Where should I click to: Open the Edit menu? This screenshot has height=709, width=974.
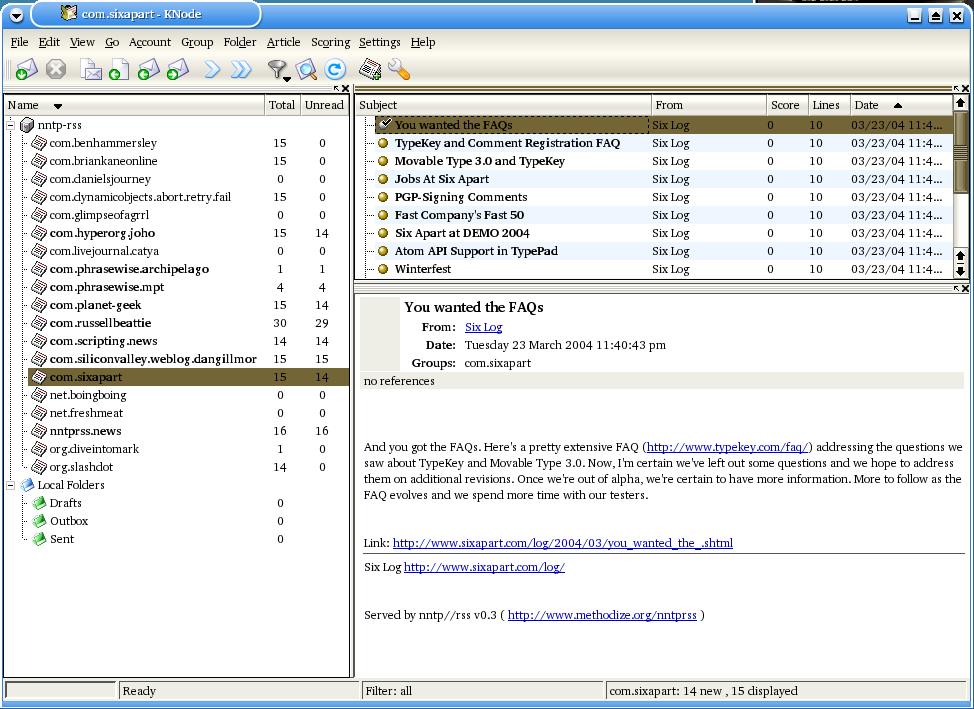click(x=49, y=42)
